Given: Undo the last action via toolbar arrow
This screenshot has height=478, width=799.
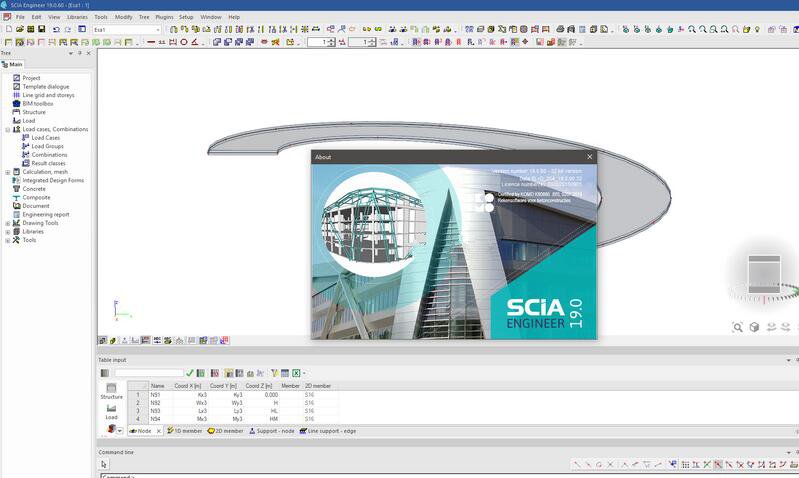Looking at the screenshot, I should 57,30.
